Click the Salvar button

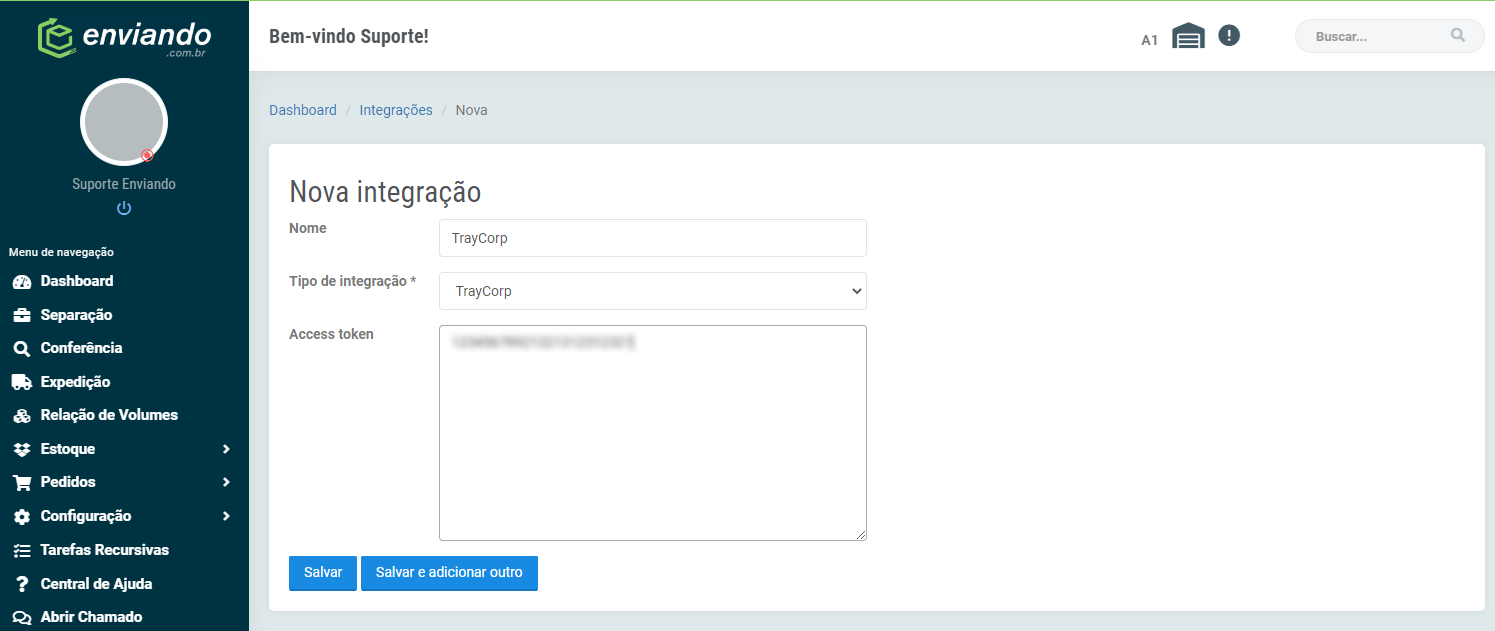point(323,573)
